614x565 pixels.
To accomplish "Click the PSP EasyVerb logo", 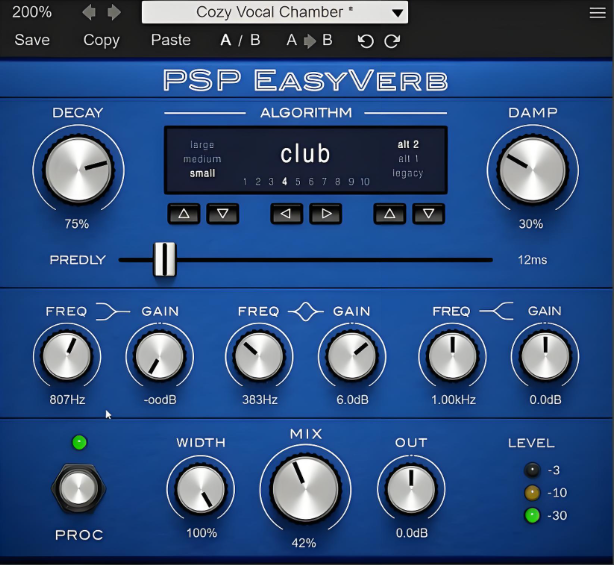I will pyautogui.click(x=305, y=81).
